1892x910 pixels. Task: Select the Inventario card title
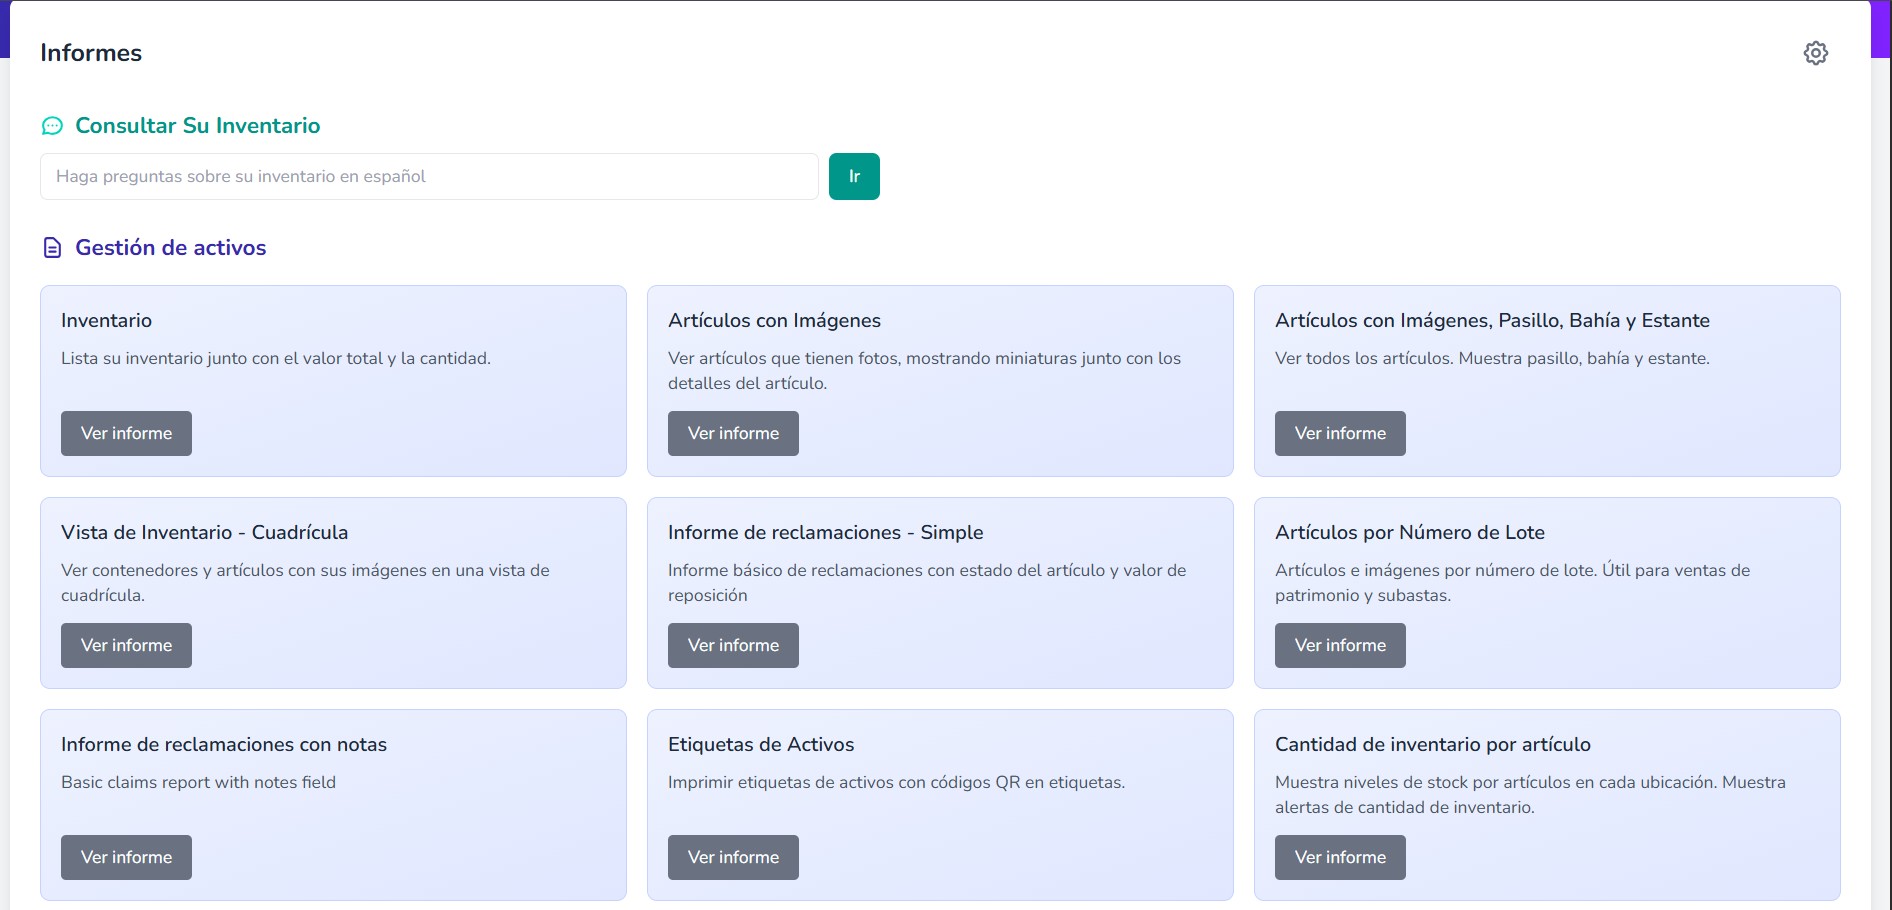[x=106, y=321]
